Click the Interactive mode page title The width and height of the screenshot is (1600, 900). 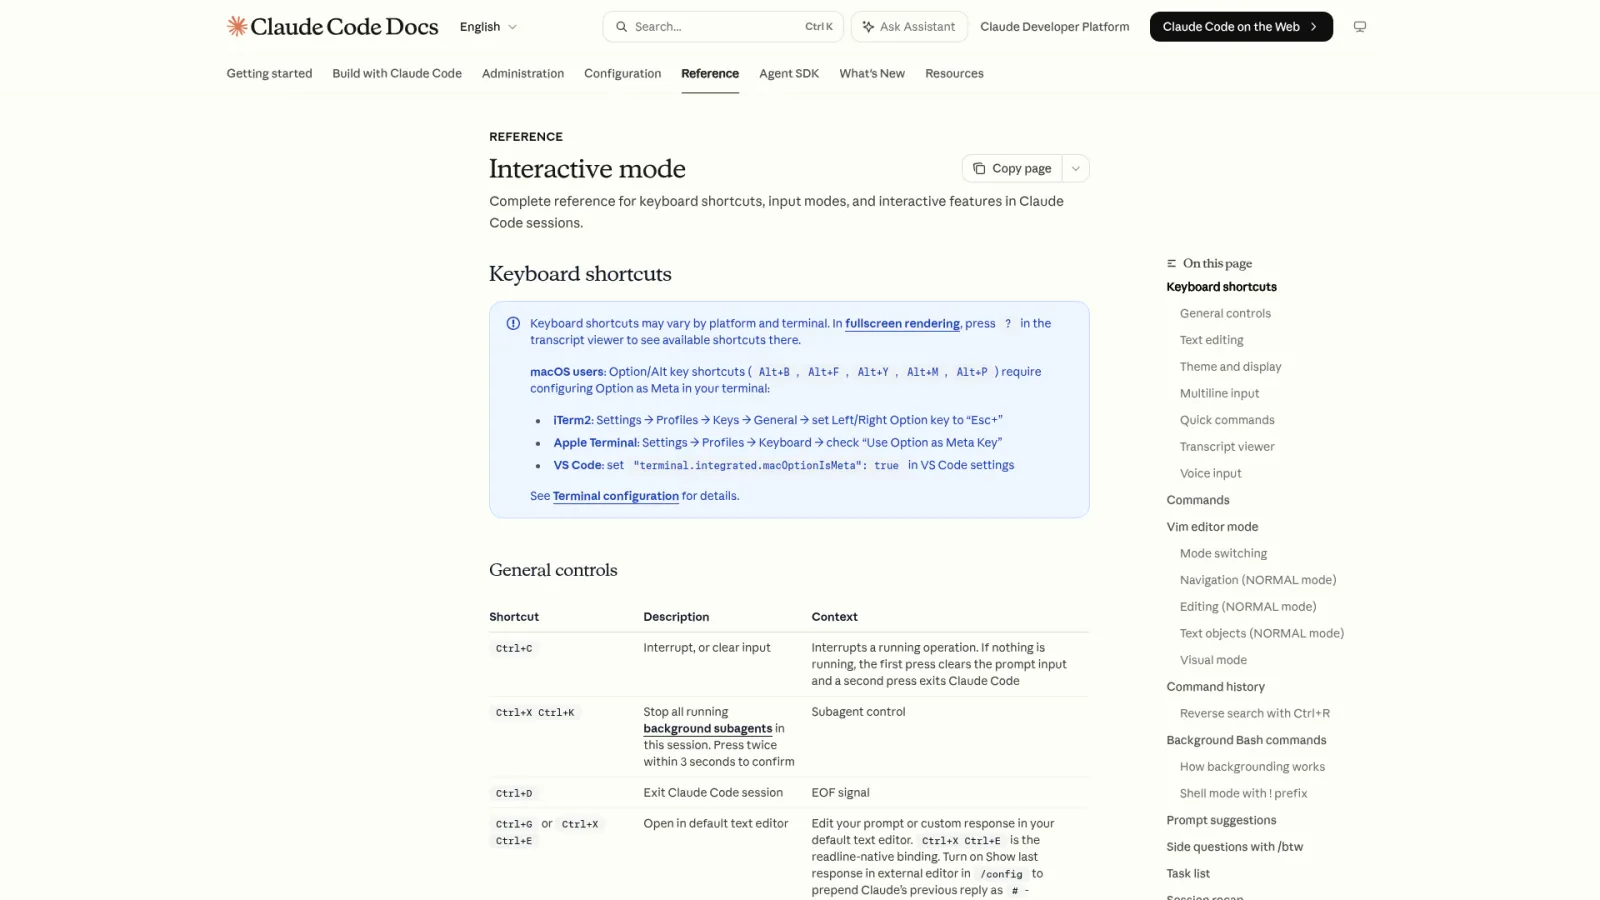[x=587, y=169]
